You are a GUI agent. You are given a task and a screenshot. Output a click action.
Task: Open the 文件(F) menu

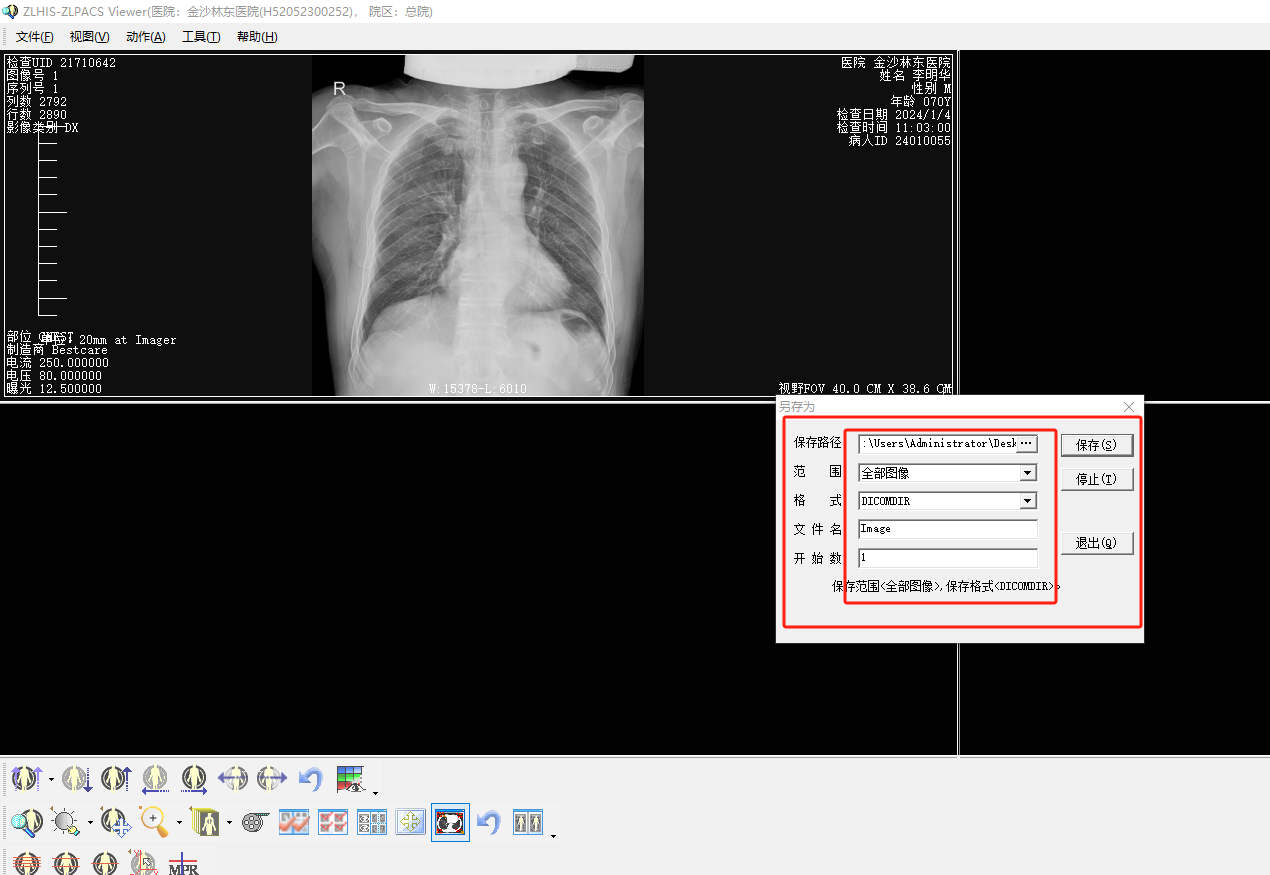[34, 37]
